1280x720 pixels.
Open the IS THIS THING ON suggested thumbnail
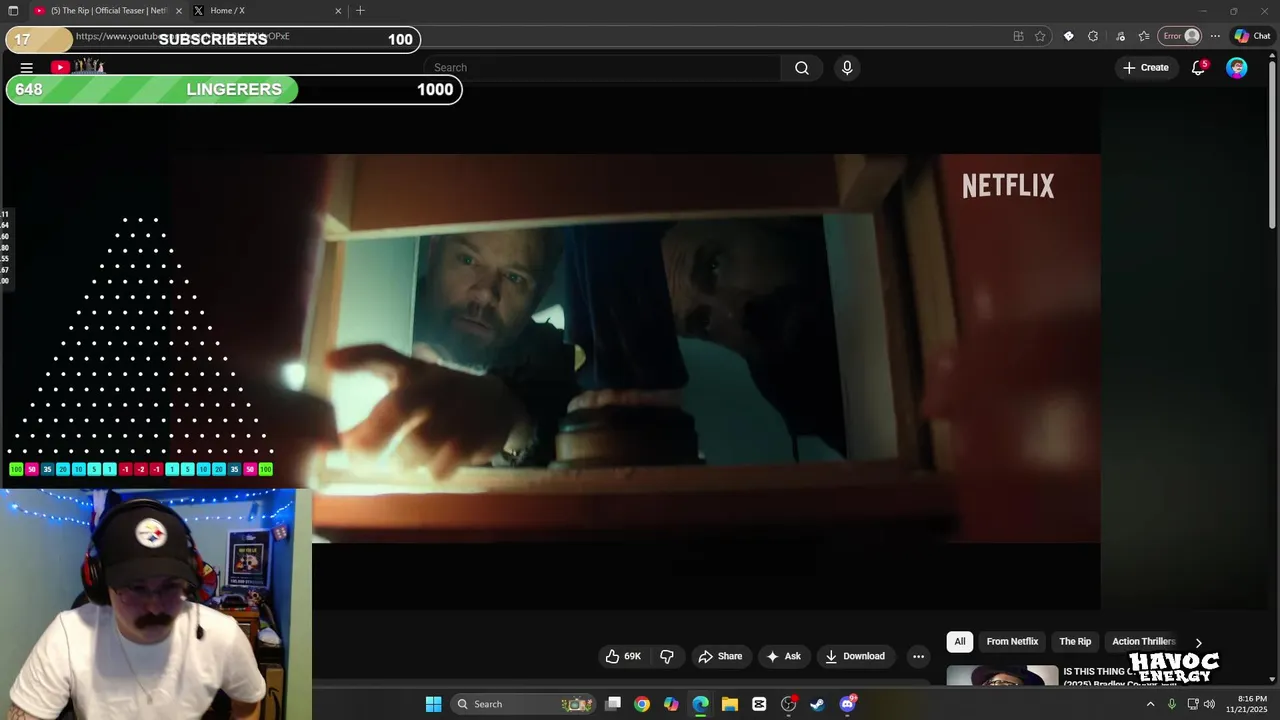[x=1002, y=676]
